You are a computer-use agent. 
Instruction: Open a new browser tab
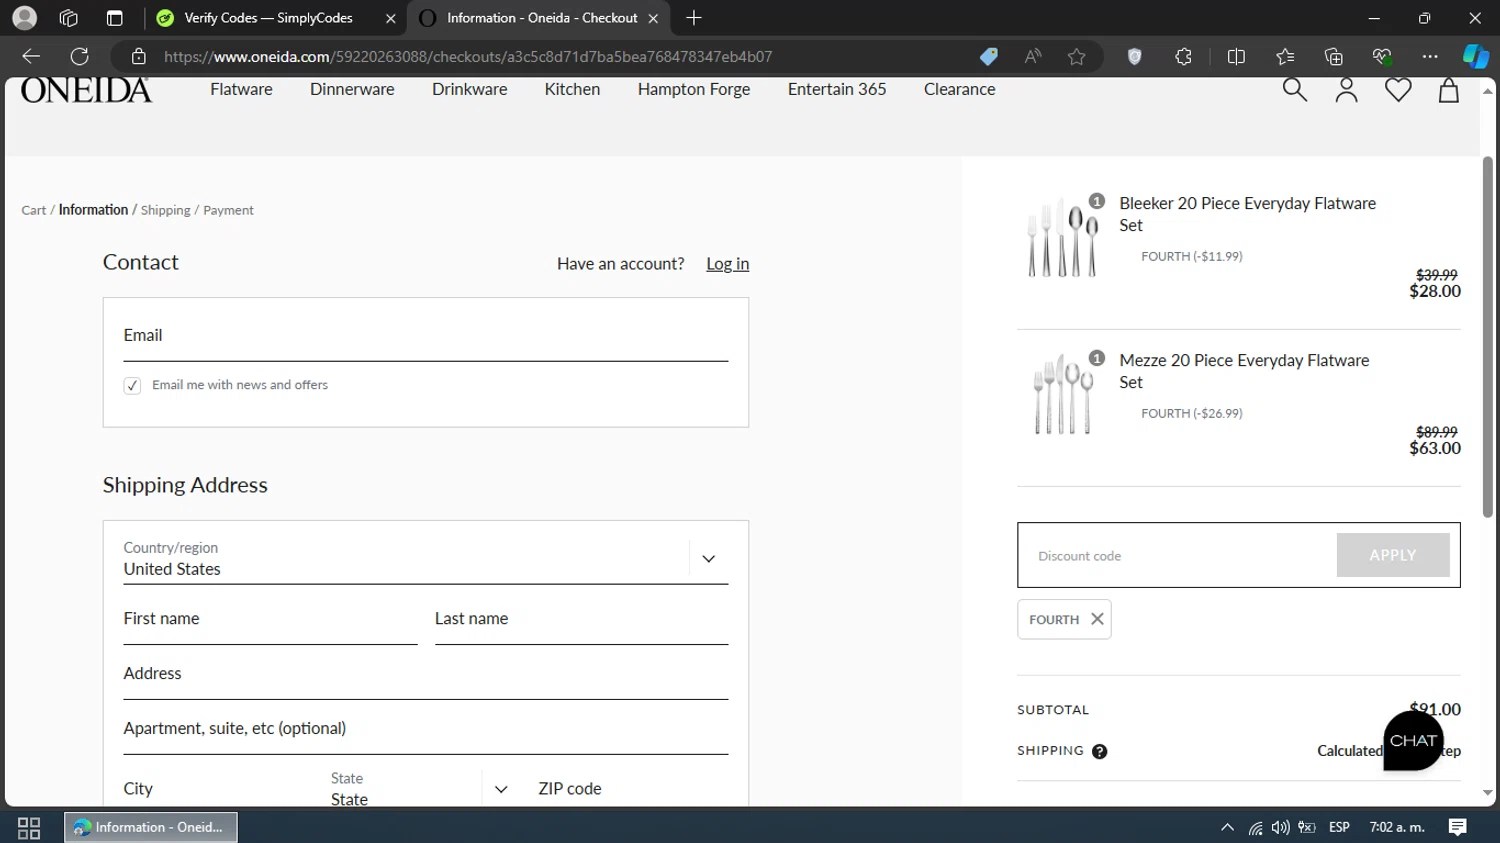[x=694, y=18]
